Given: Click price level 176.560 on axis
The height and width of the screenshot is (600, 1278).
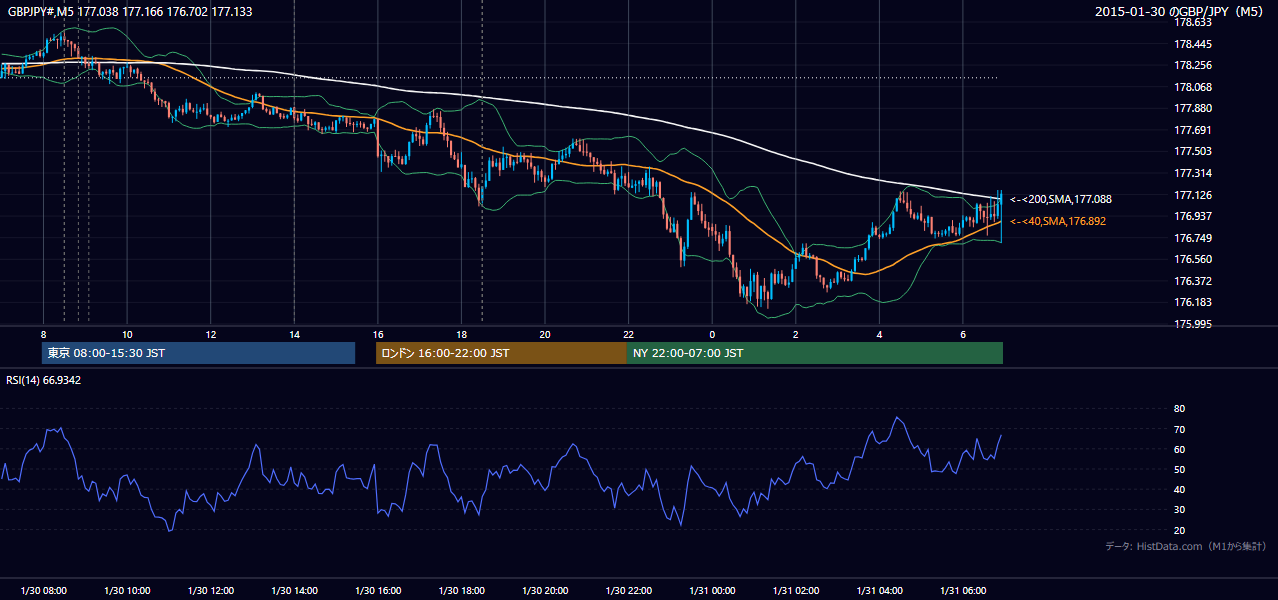Looking at the screenshot, I should pos(1192,259).
